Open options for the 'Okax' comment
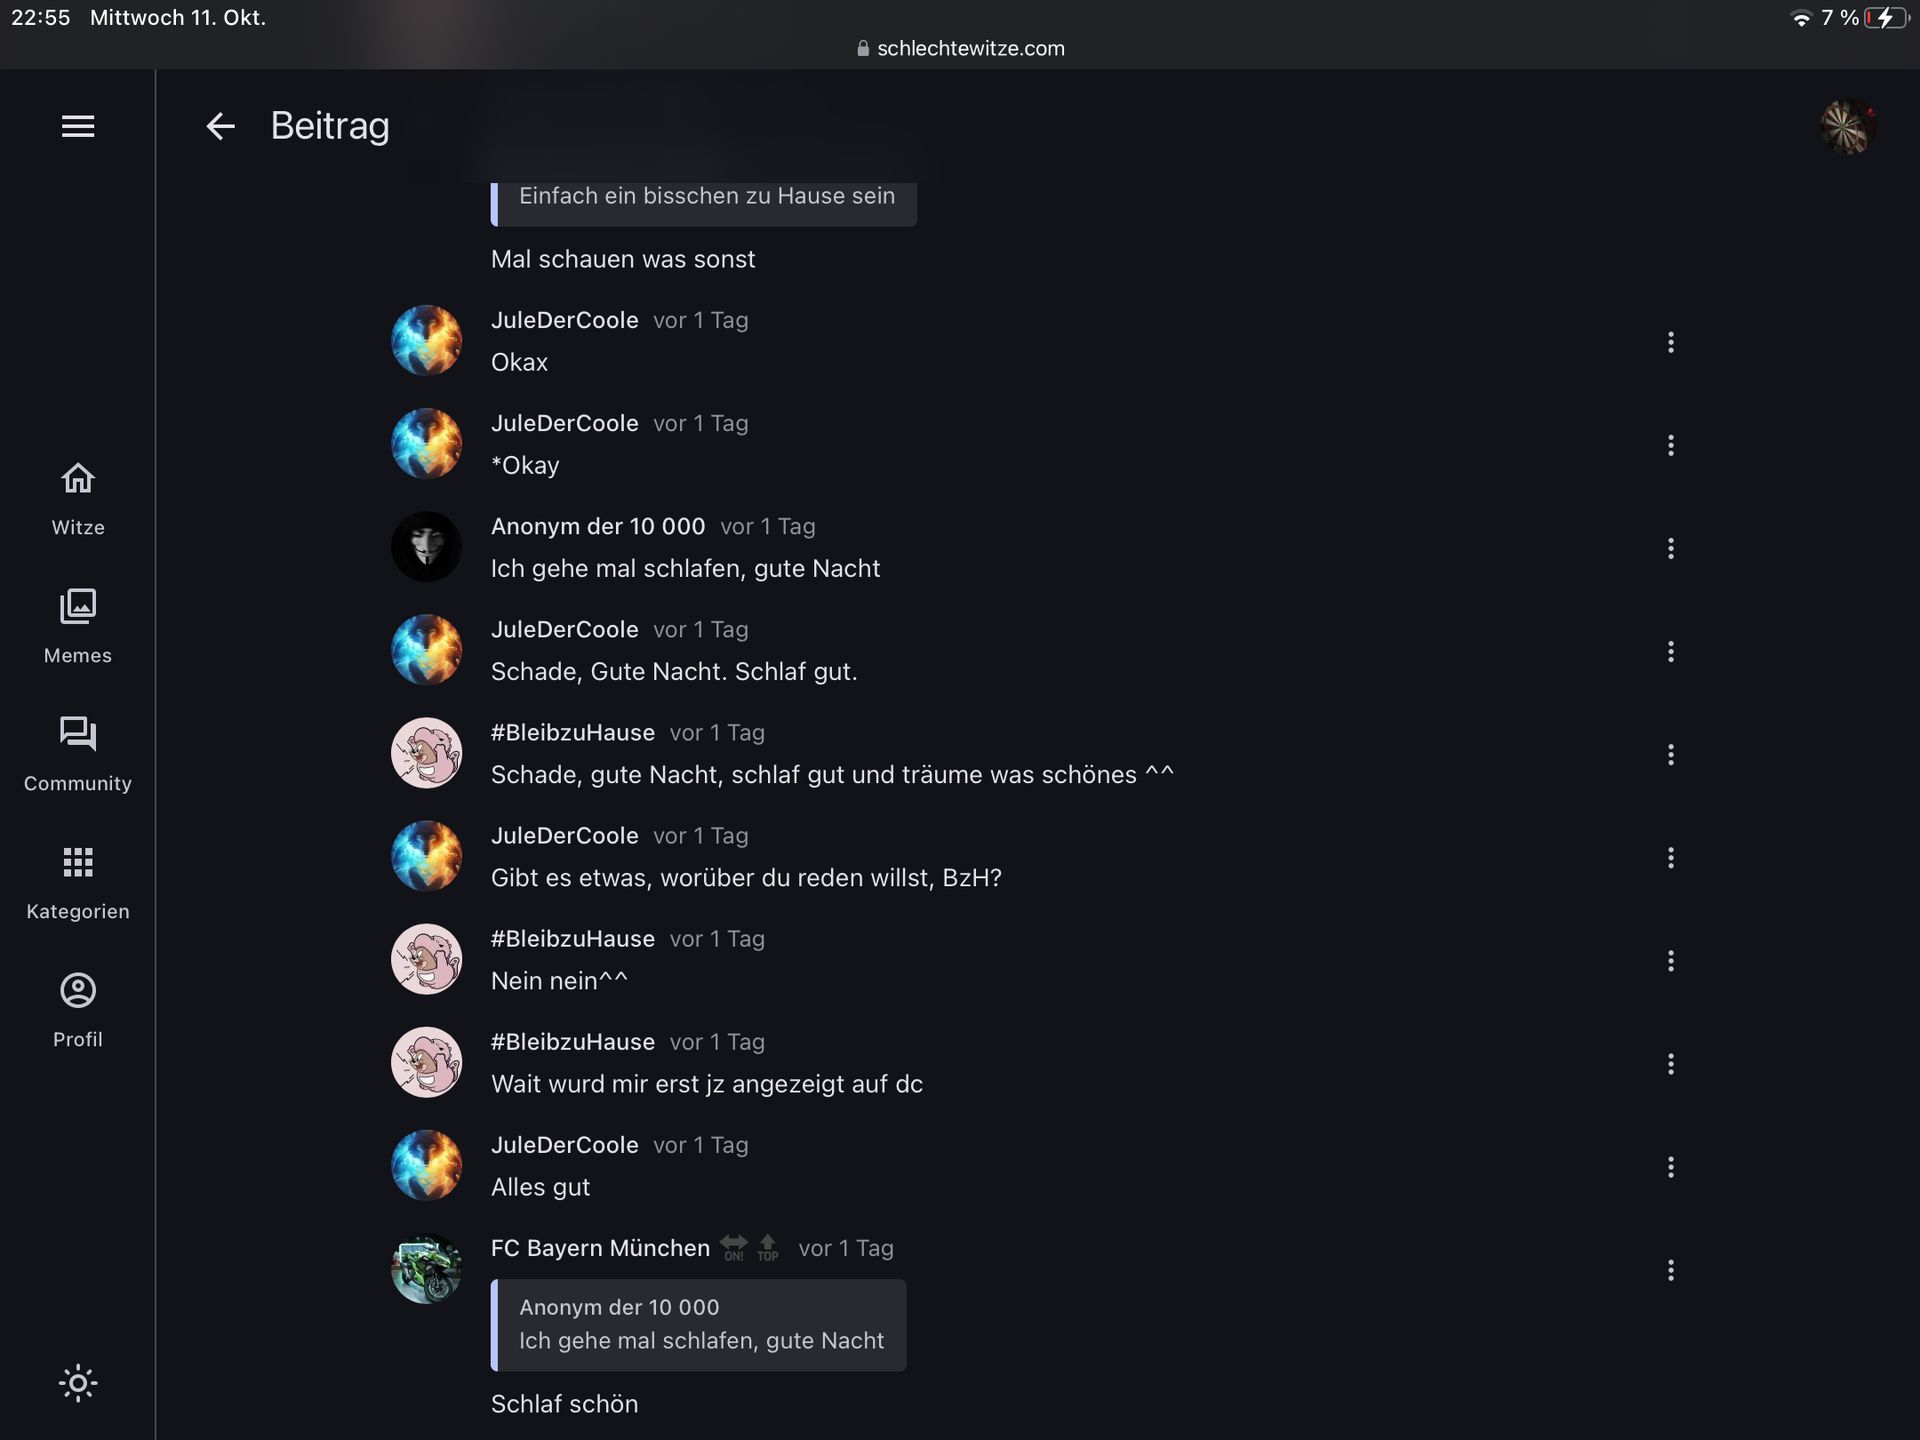Screen dimensions: 1920x1440 pyautogui.click(x=1670, y=343)
